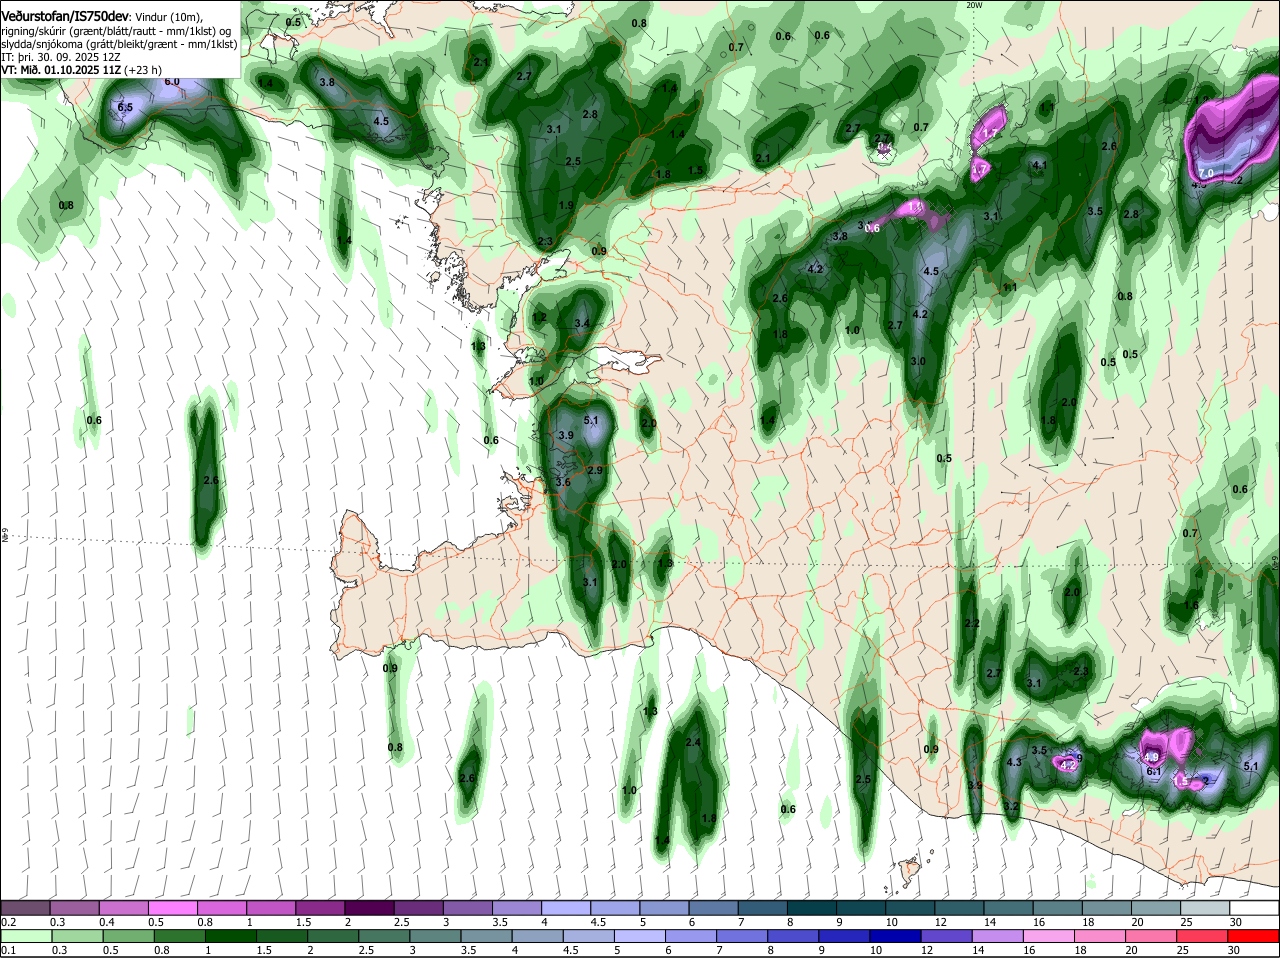Click the 6.5 precipitation value on the map
This screenshot has height=958, width=1280.
tap(125, 107)
